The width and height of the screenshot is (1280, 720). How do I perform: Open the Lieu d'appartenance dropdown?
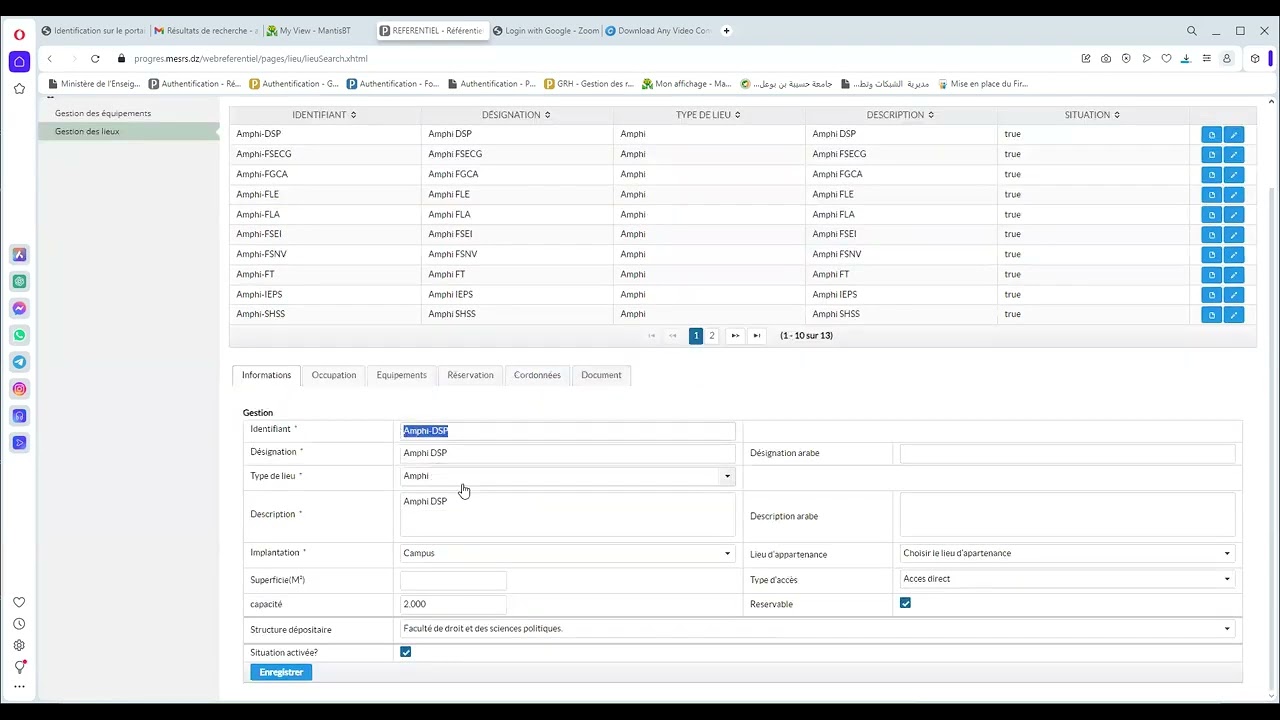point(1067,553)
